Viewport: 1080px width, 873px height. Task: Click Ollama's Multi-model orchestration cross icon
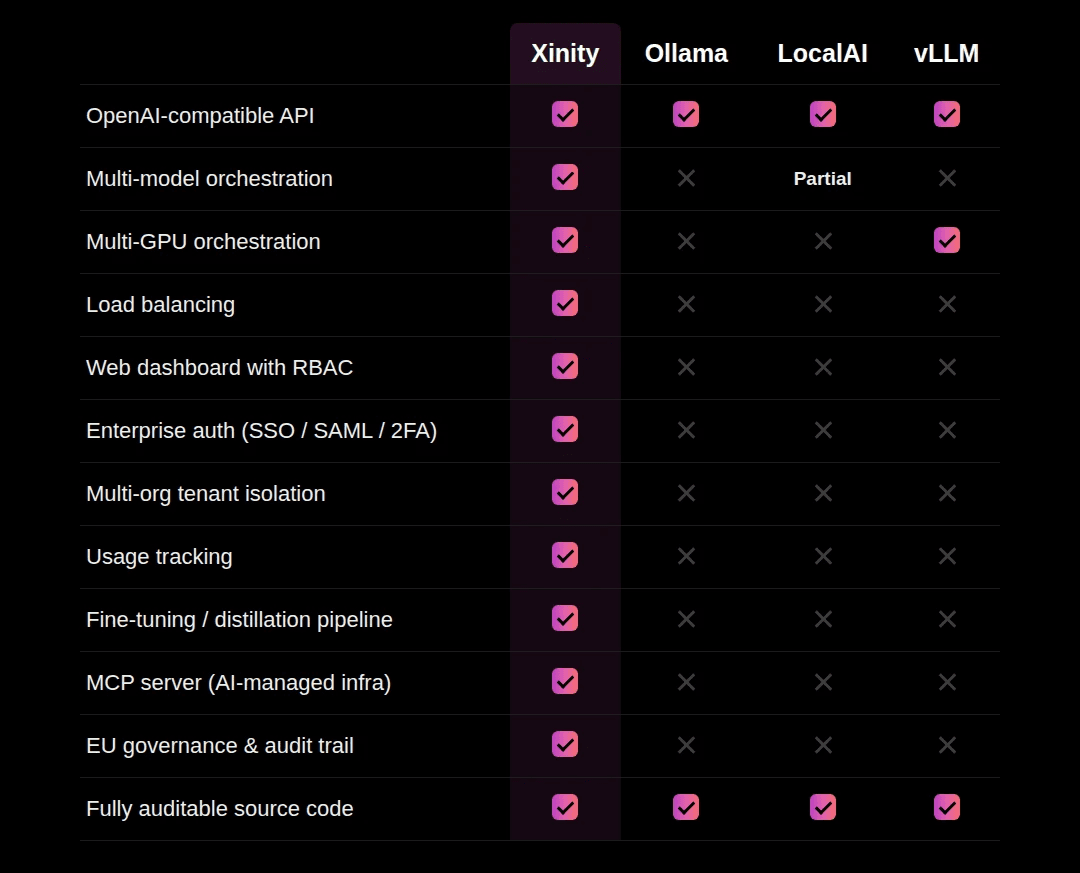pyautogui.click(x=686, y=178)
